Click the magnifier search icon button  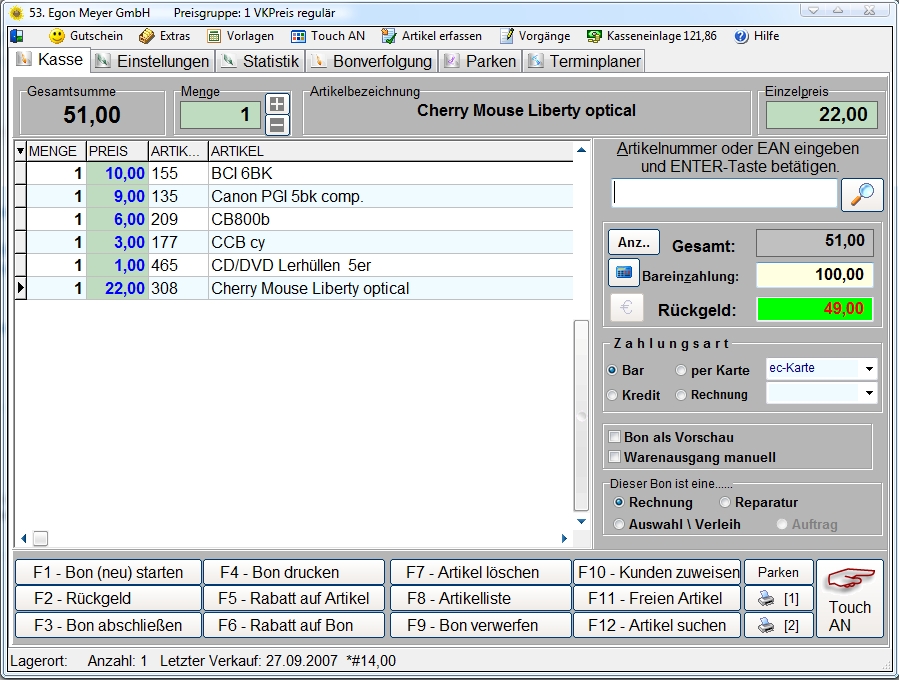click(x=862, y=194)
